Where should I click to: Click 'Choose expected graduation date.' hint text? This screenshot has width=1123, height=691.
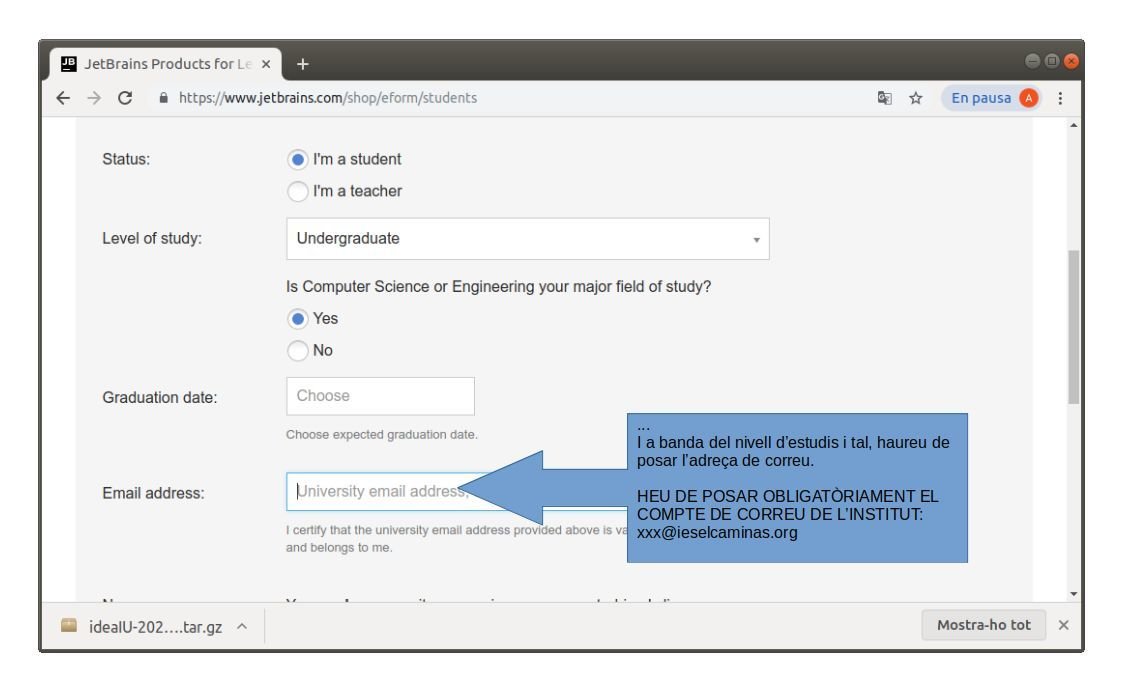382,435
